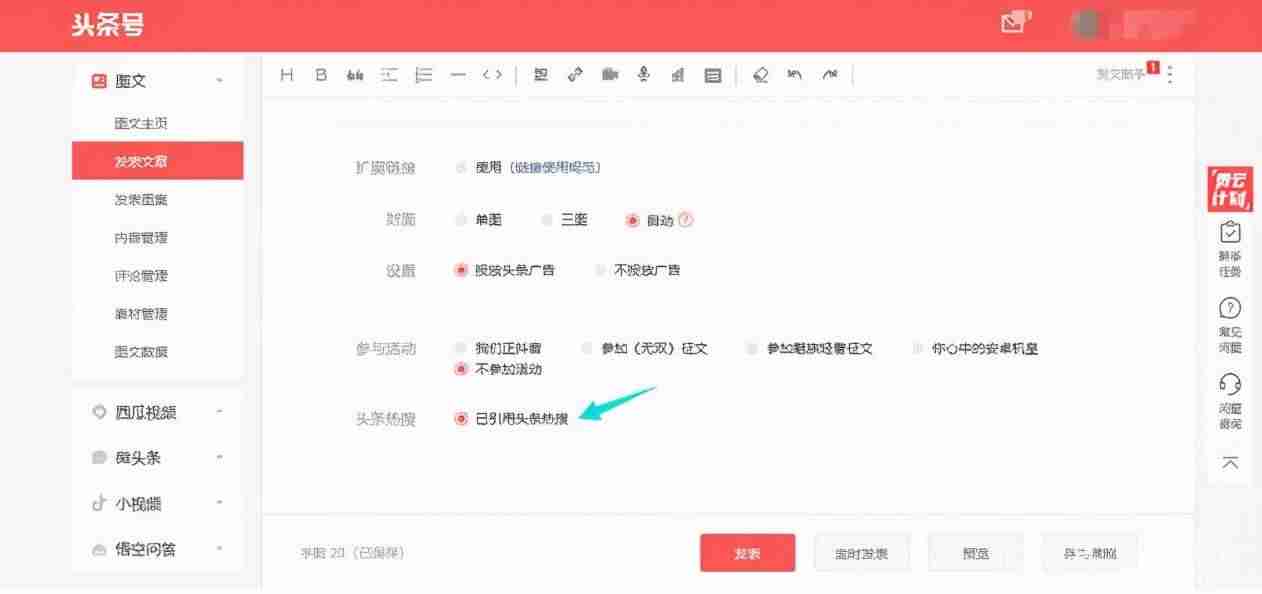Select 参加魅族 征文 activity option
This screenshot has height=594, width=1262.
pos(752,349)
